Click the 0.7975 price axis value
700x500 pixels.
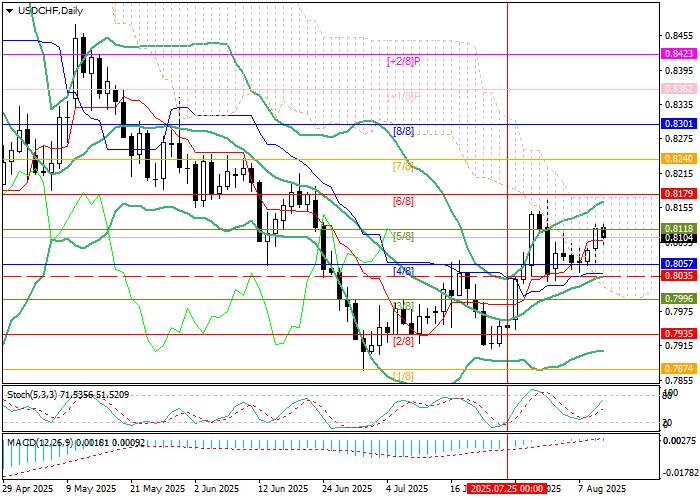point(679,311)
